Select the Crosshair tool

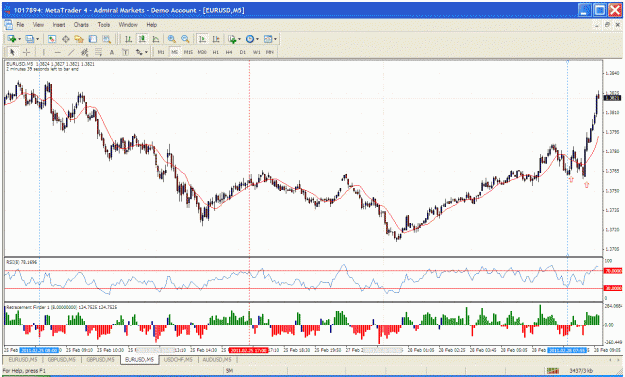click(26, 52)
